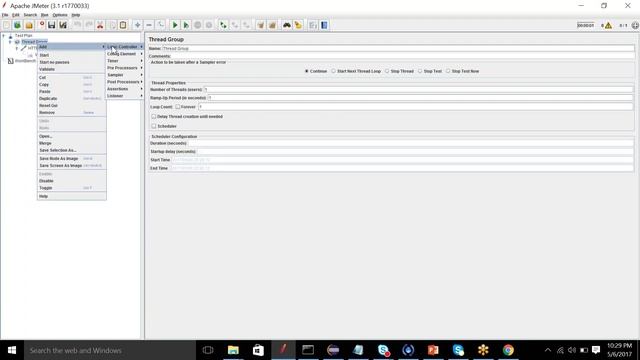This screenshot has height=360, width=640.
Task: Expand the Post Processors submenu
Action: point(125,82)
